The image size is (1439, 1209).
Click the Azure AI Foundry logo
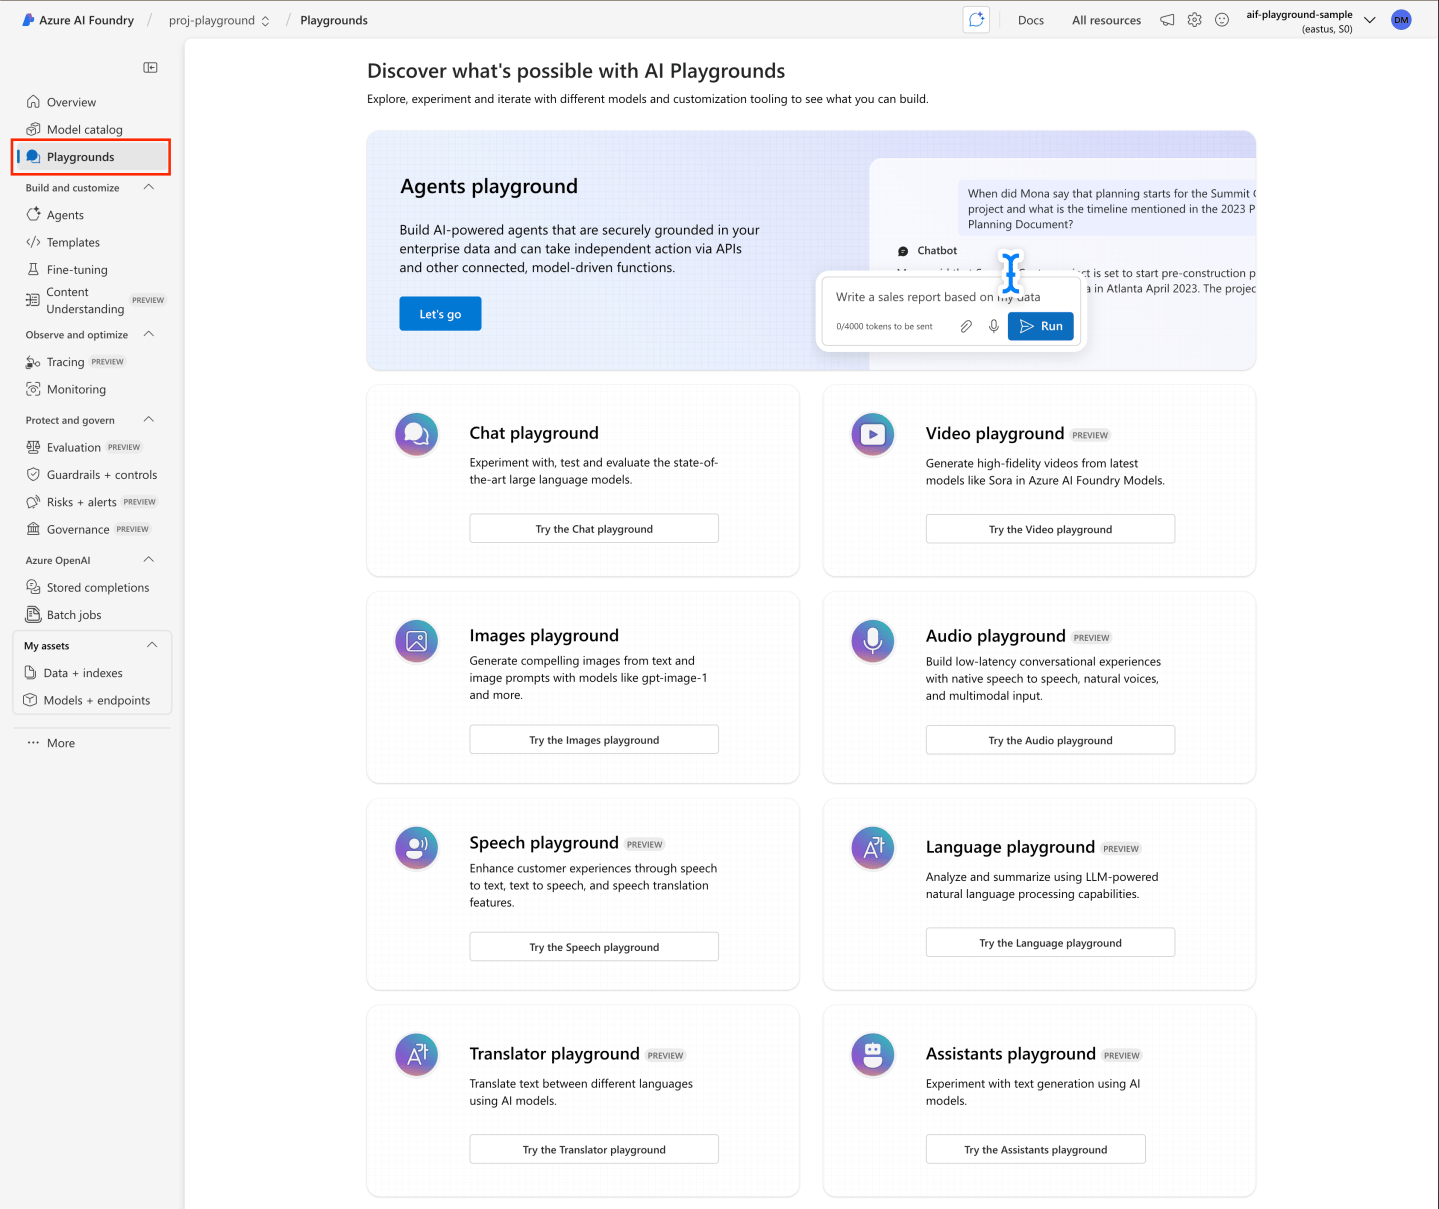coord(29,20)
